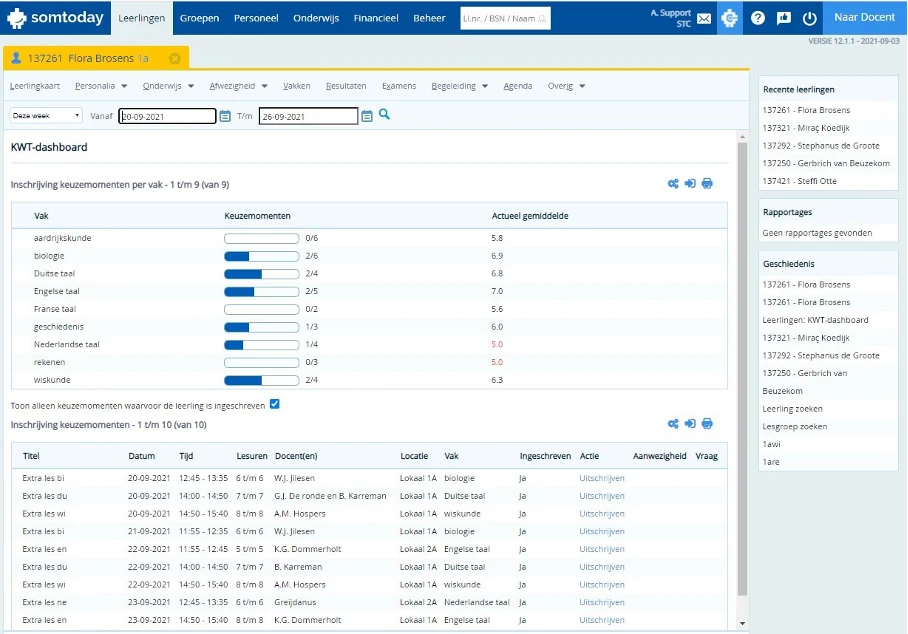This screenshot has height=634, width=908.
Task: Export the per vak table via arrow icon
Action: pyautogui.click(x=690, y=184)
